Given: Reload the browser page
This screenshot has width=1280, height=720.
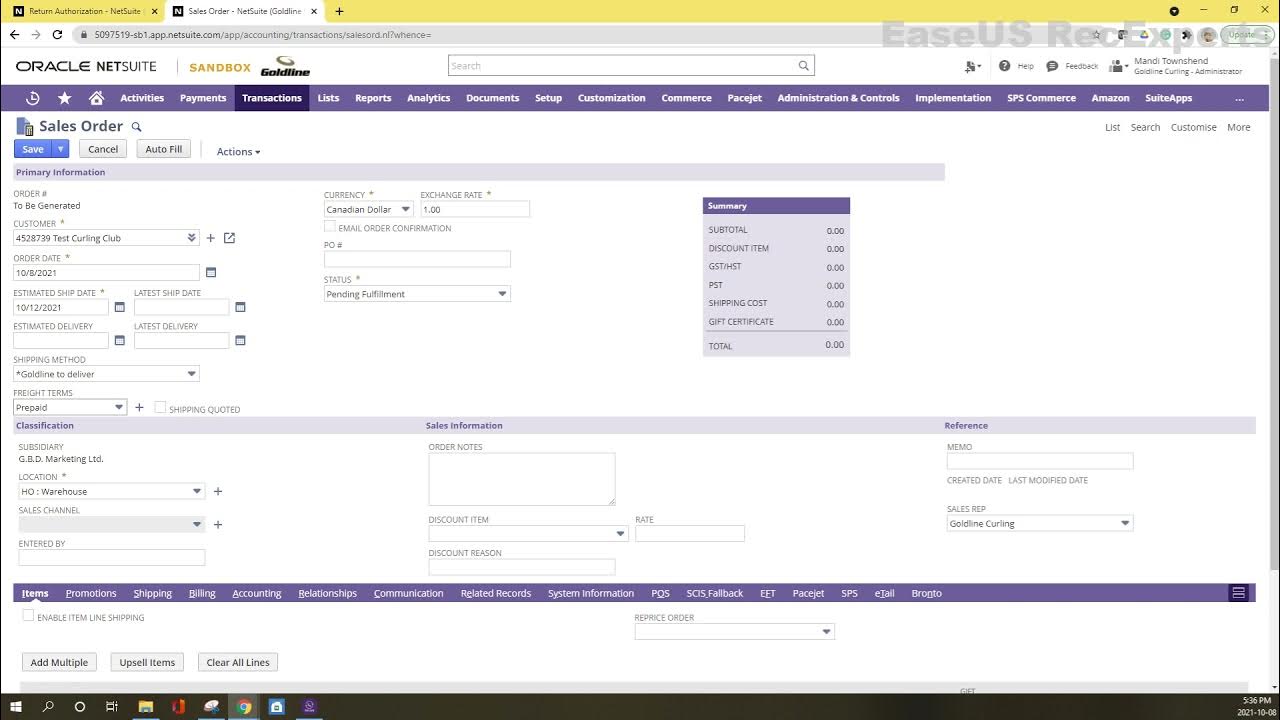Looking at the screenshot, I should point(57,34).
